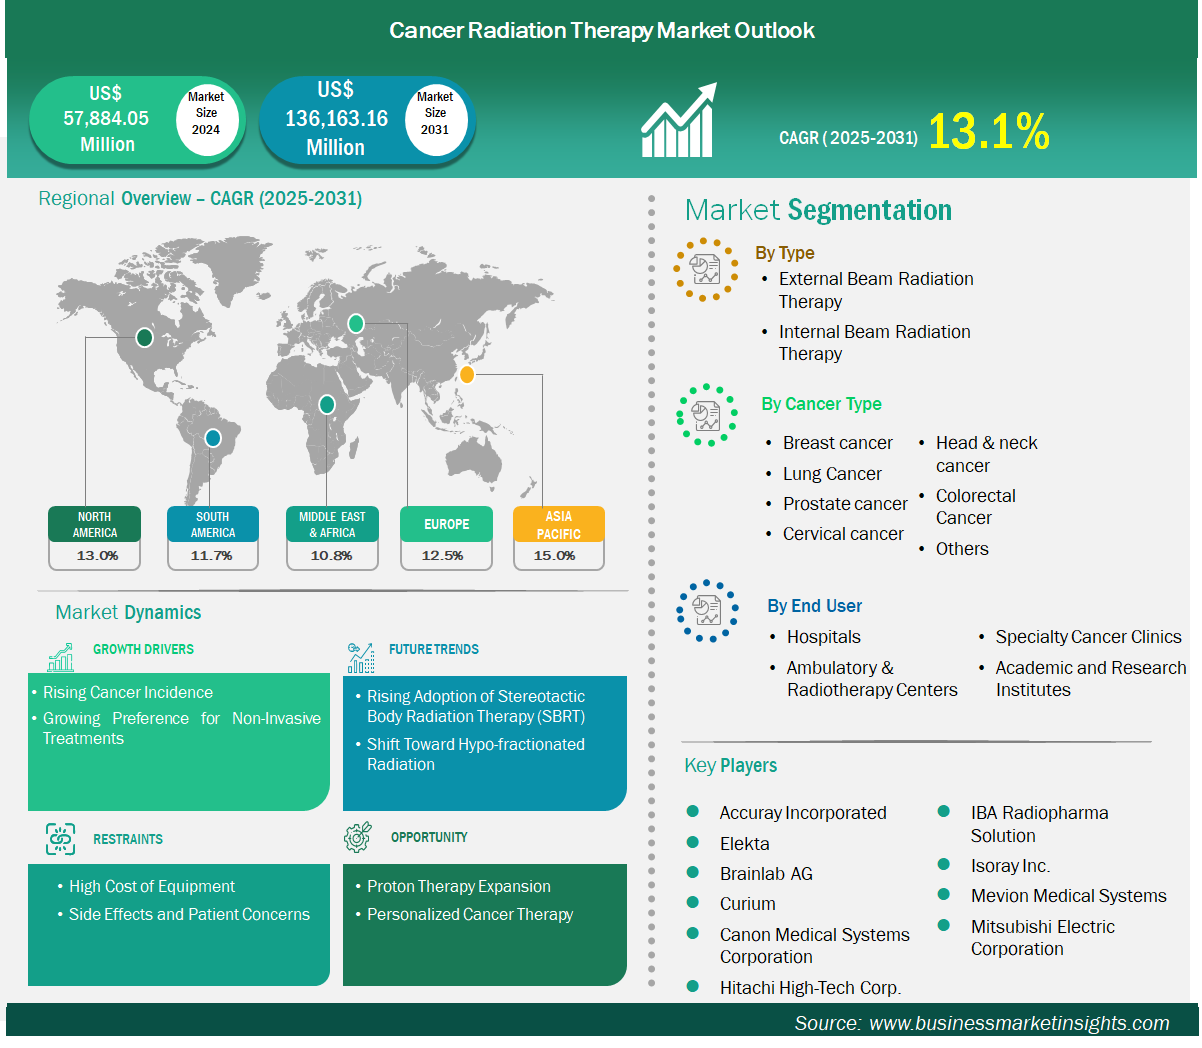Click the By End User blue dotted icon
Viewport: 1202px width, 1048px height.
click(707, 610)
